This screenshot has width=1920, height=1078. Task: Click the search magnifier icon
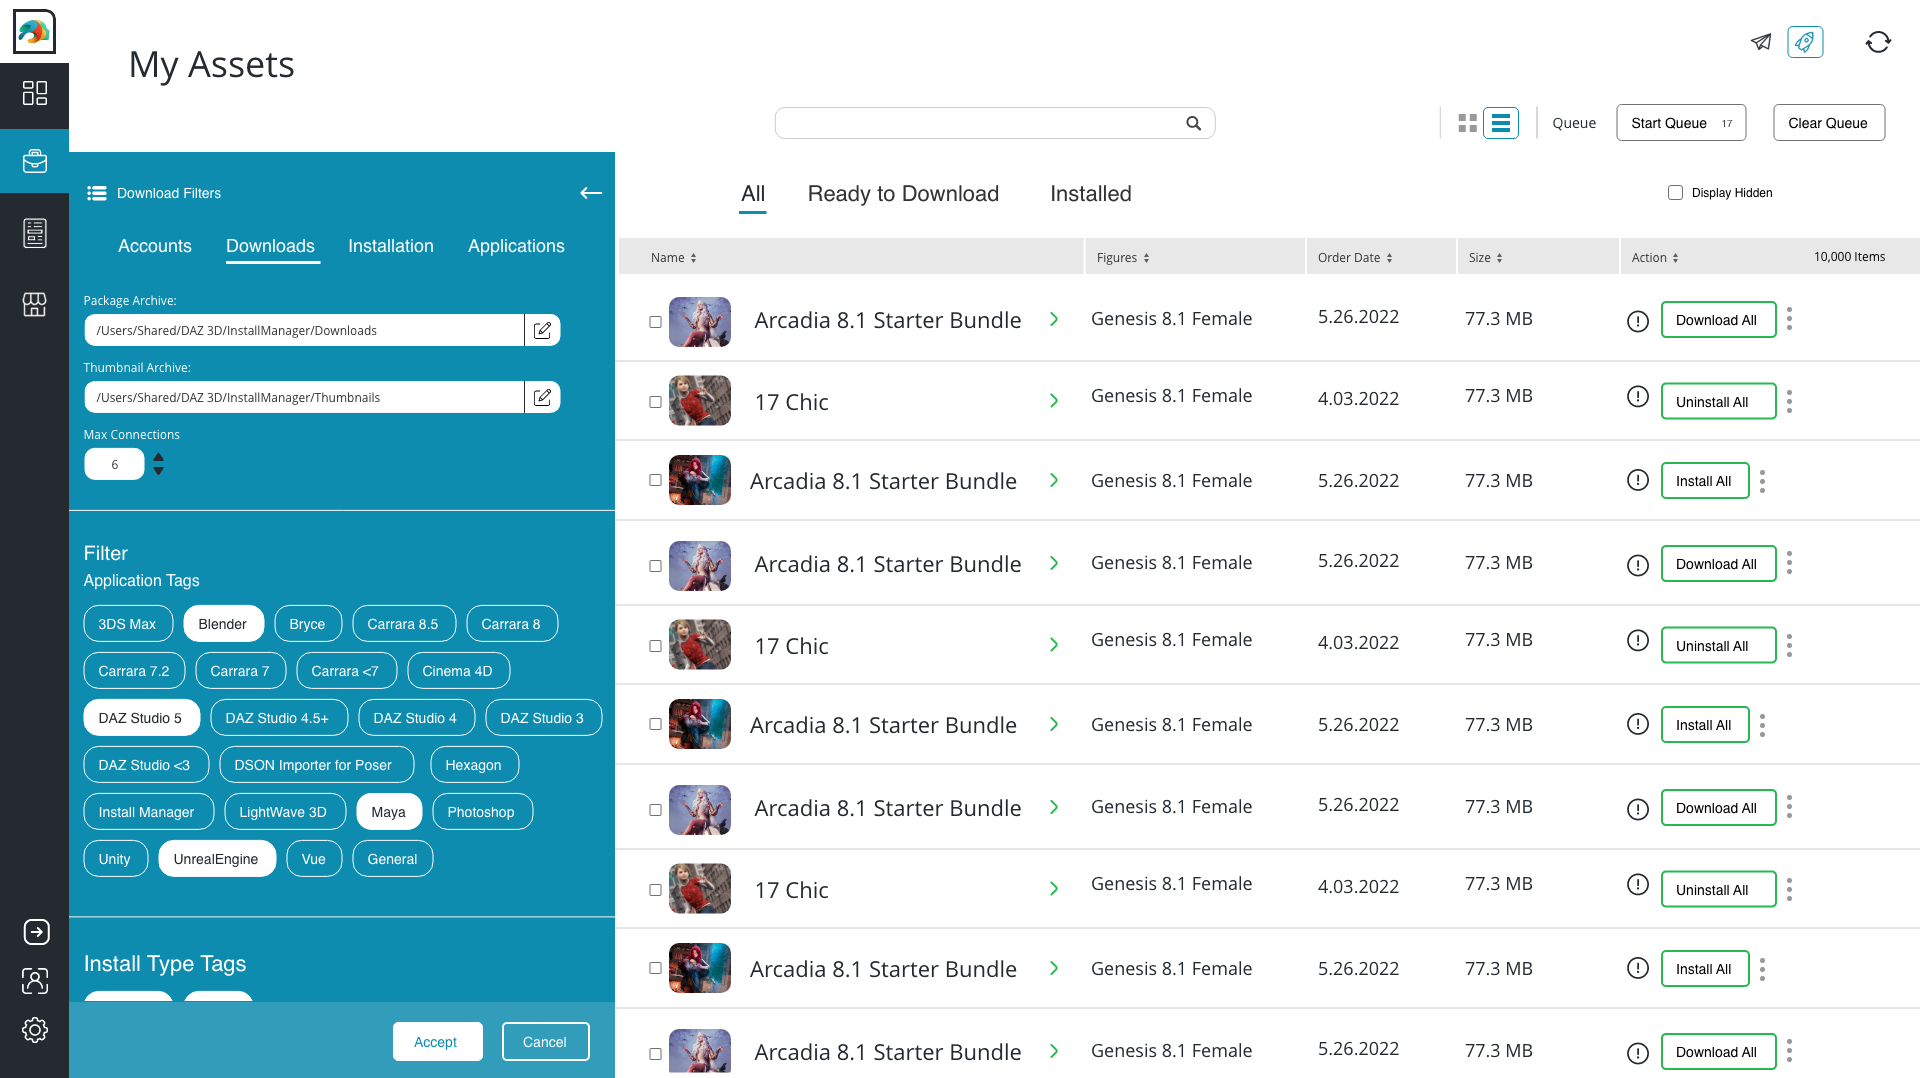1193,123
